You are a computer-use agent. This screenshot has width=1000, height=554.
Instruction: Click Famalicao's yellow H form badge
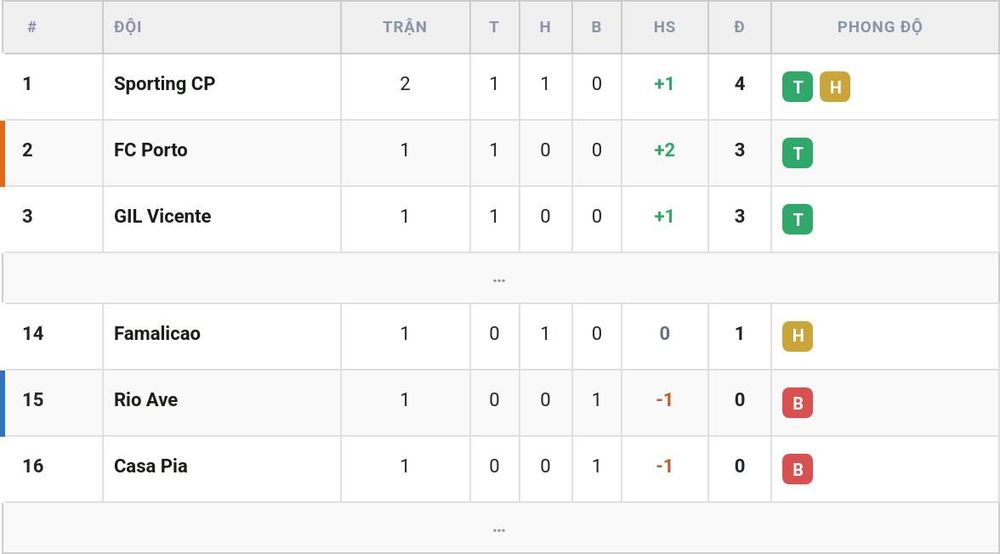point(797,336)
